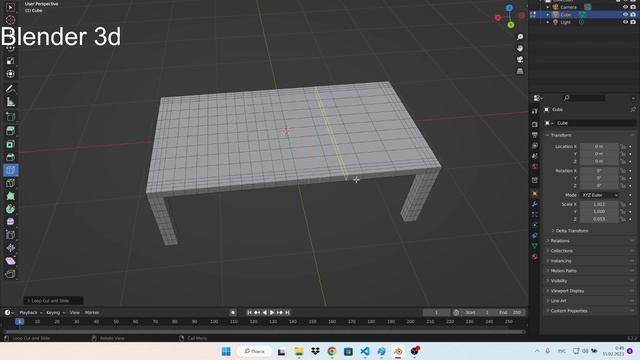The width and height of the screenshot is (640, 360).
Task: Select the Annotate tool
Action: [11, 89]
